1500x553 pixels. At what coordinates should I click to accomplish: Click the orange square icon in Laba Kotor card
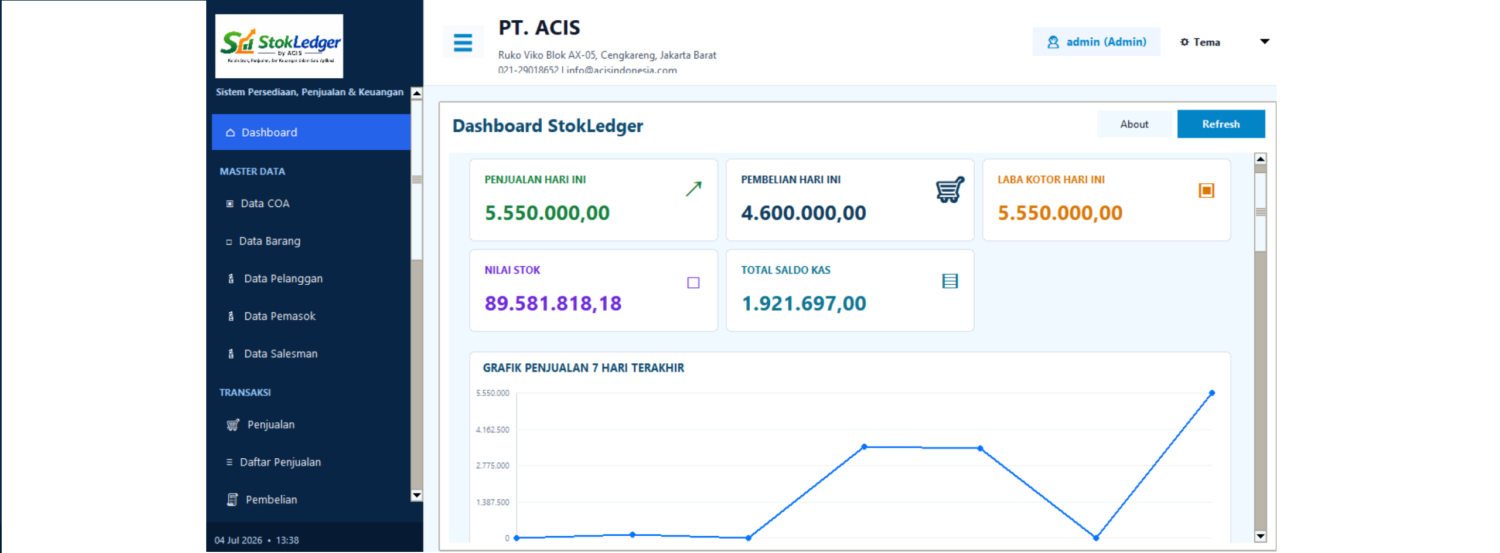[x=1206, y=190]
